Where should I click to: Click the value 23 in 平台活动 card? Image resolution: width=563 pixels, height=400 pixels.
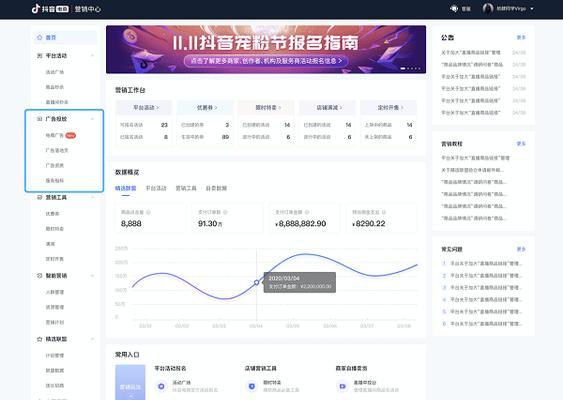pyautogui.click(x=164, y=125)
